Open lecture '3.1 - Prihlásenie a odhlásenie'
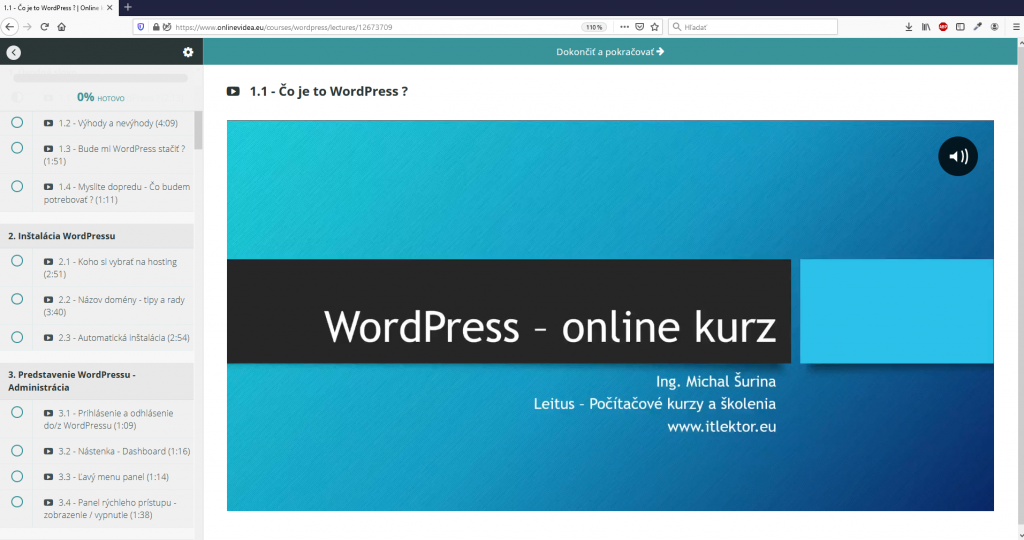Screen dimensions: 1024x540 pos(108,419)
